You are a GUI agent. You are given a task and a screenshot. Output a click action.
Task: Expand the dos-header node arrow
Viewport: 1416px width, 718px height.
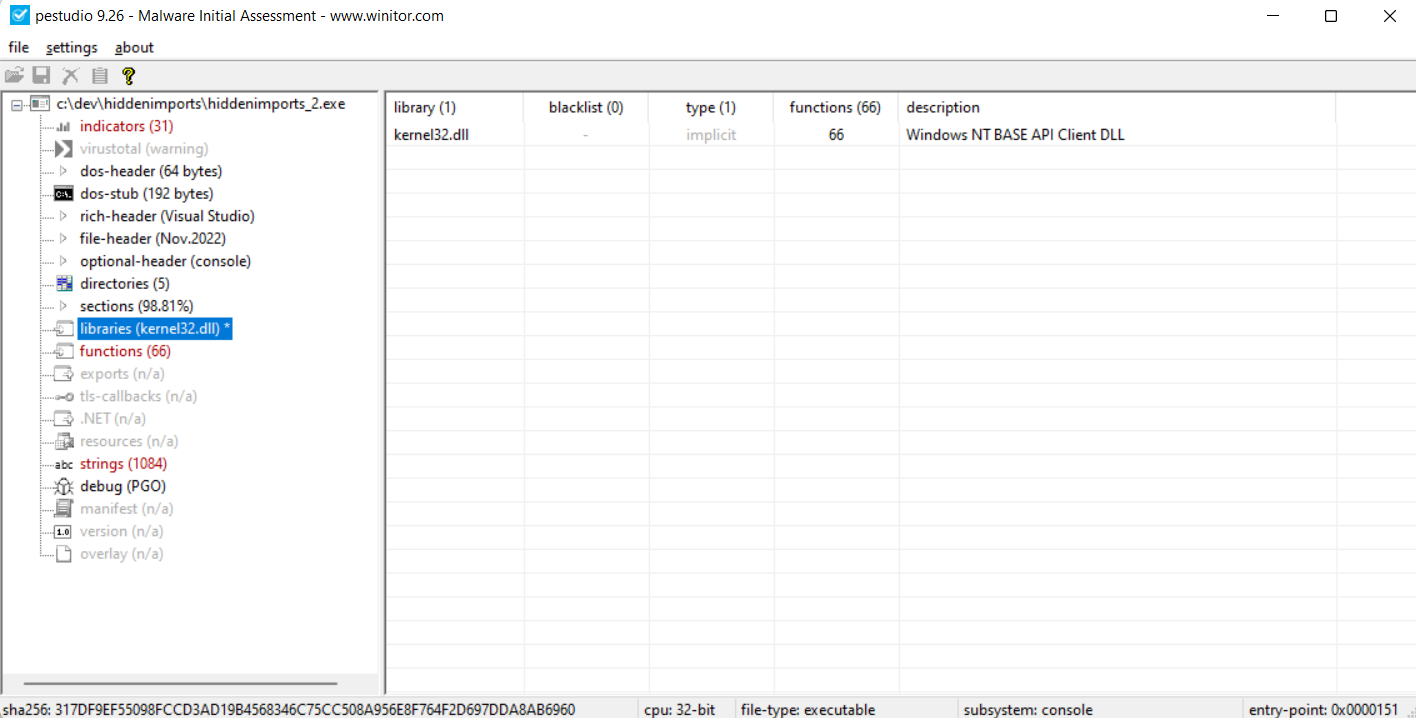pyautogui.click(x=63, y=171)
